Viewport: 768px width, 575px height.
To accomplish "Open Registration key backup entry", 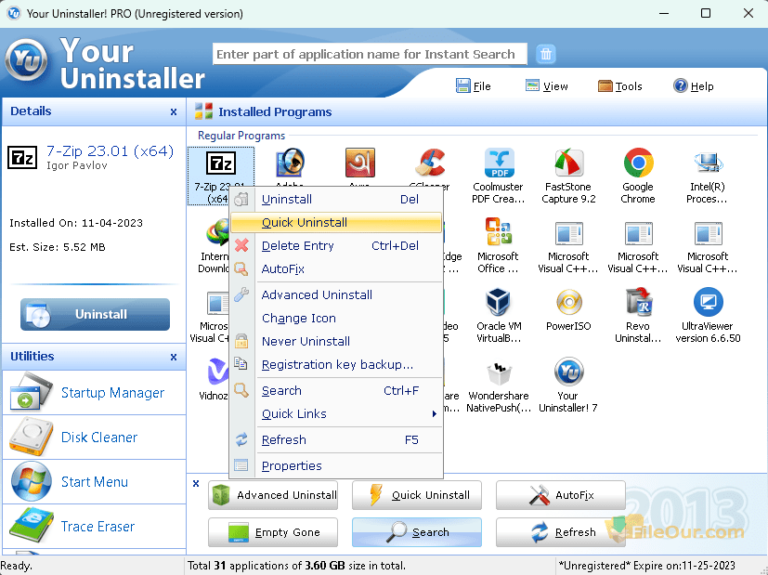I will tap(336, 365).
